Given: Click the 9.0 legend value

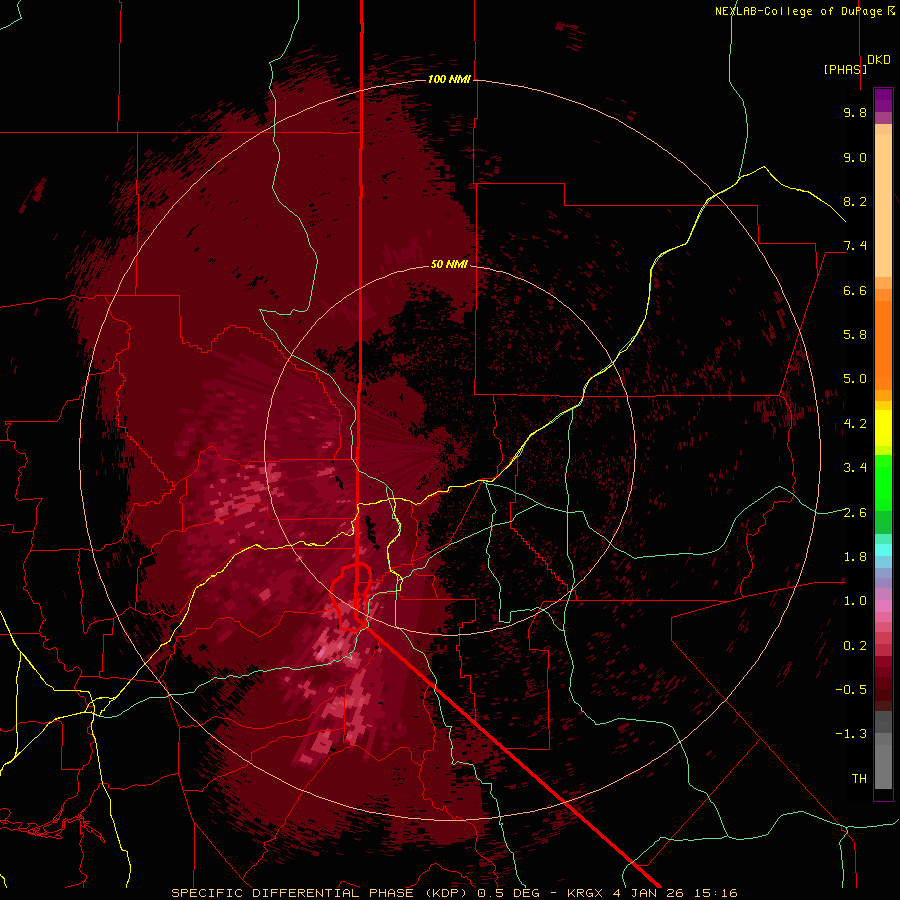Looking at the screenshot, I should tap(855, 157).
